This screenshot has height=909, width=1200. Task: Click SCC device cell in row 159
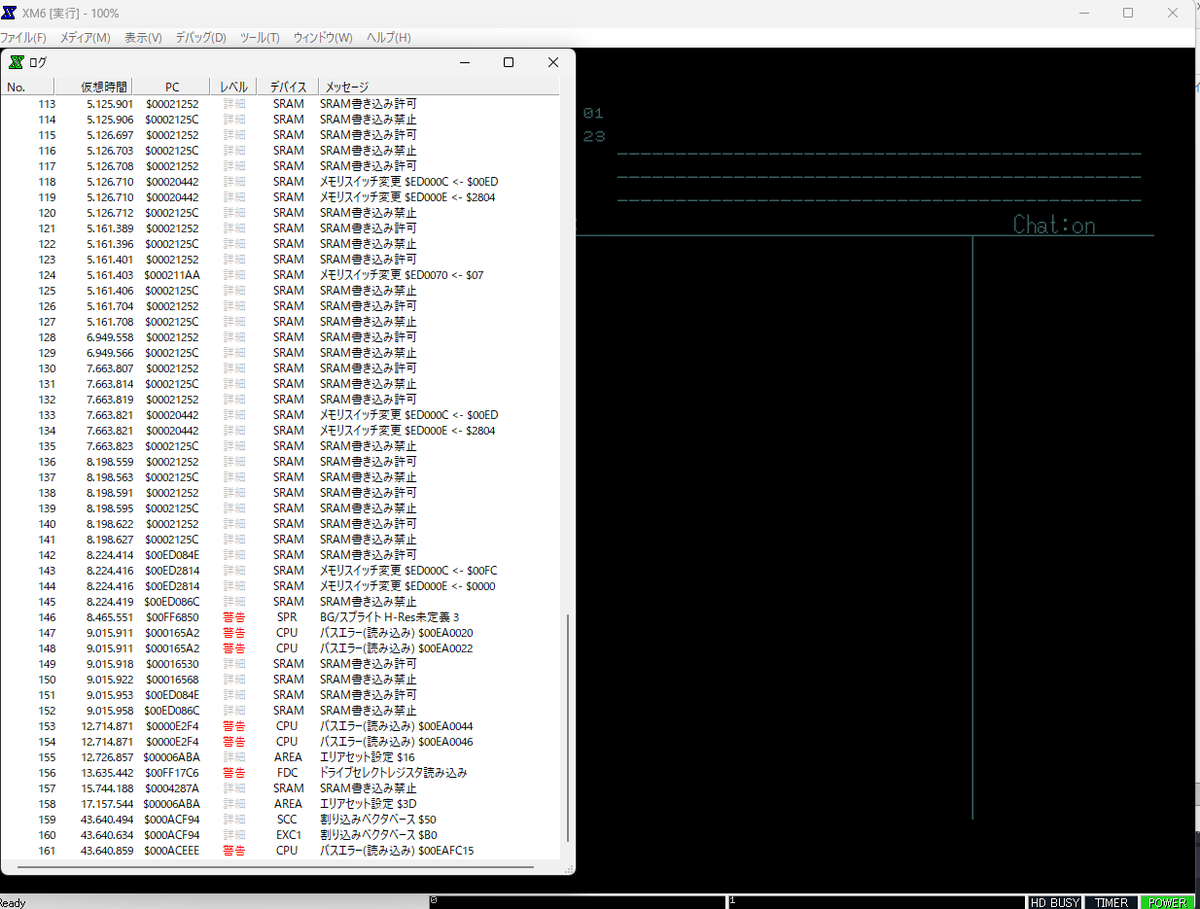coord(288,819)
